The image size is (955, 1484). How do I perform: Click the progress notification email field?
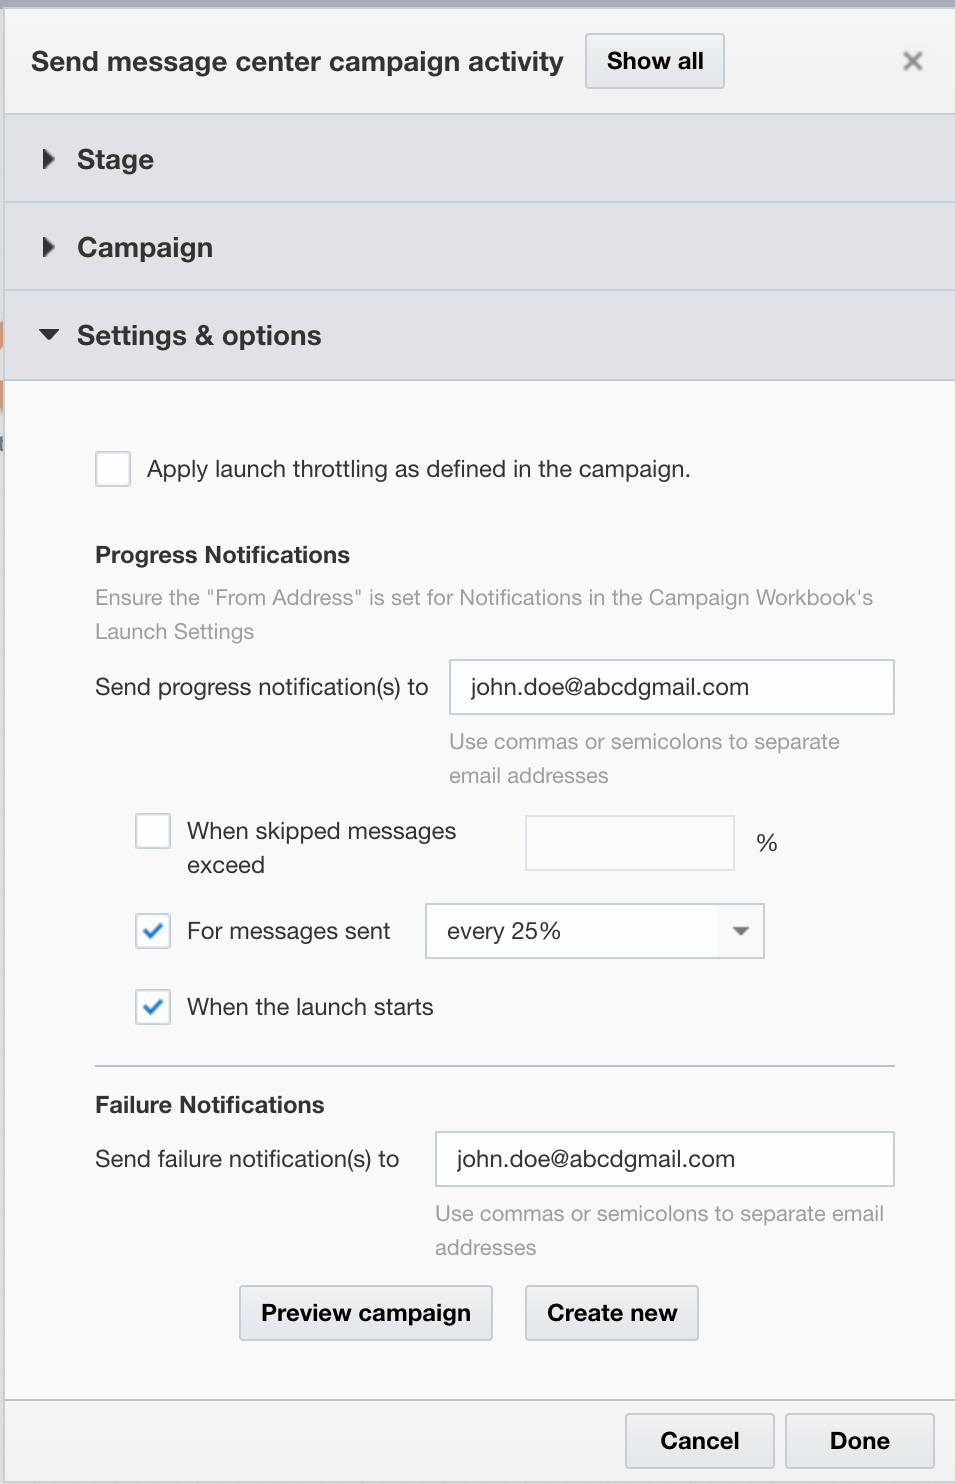point(671,687)
